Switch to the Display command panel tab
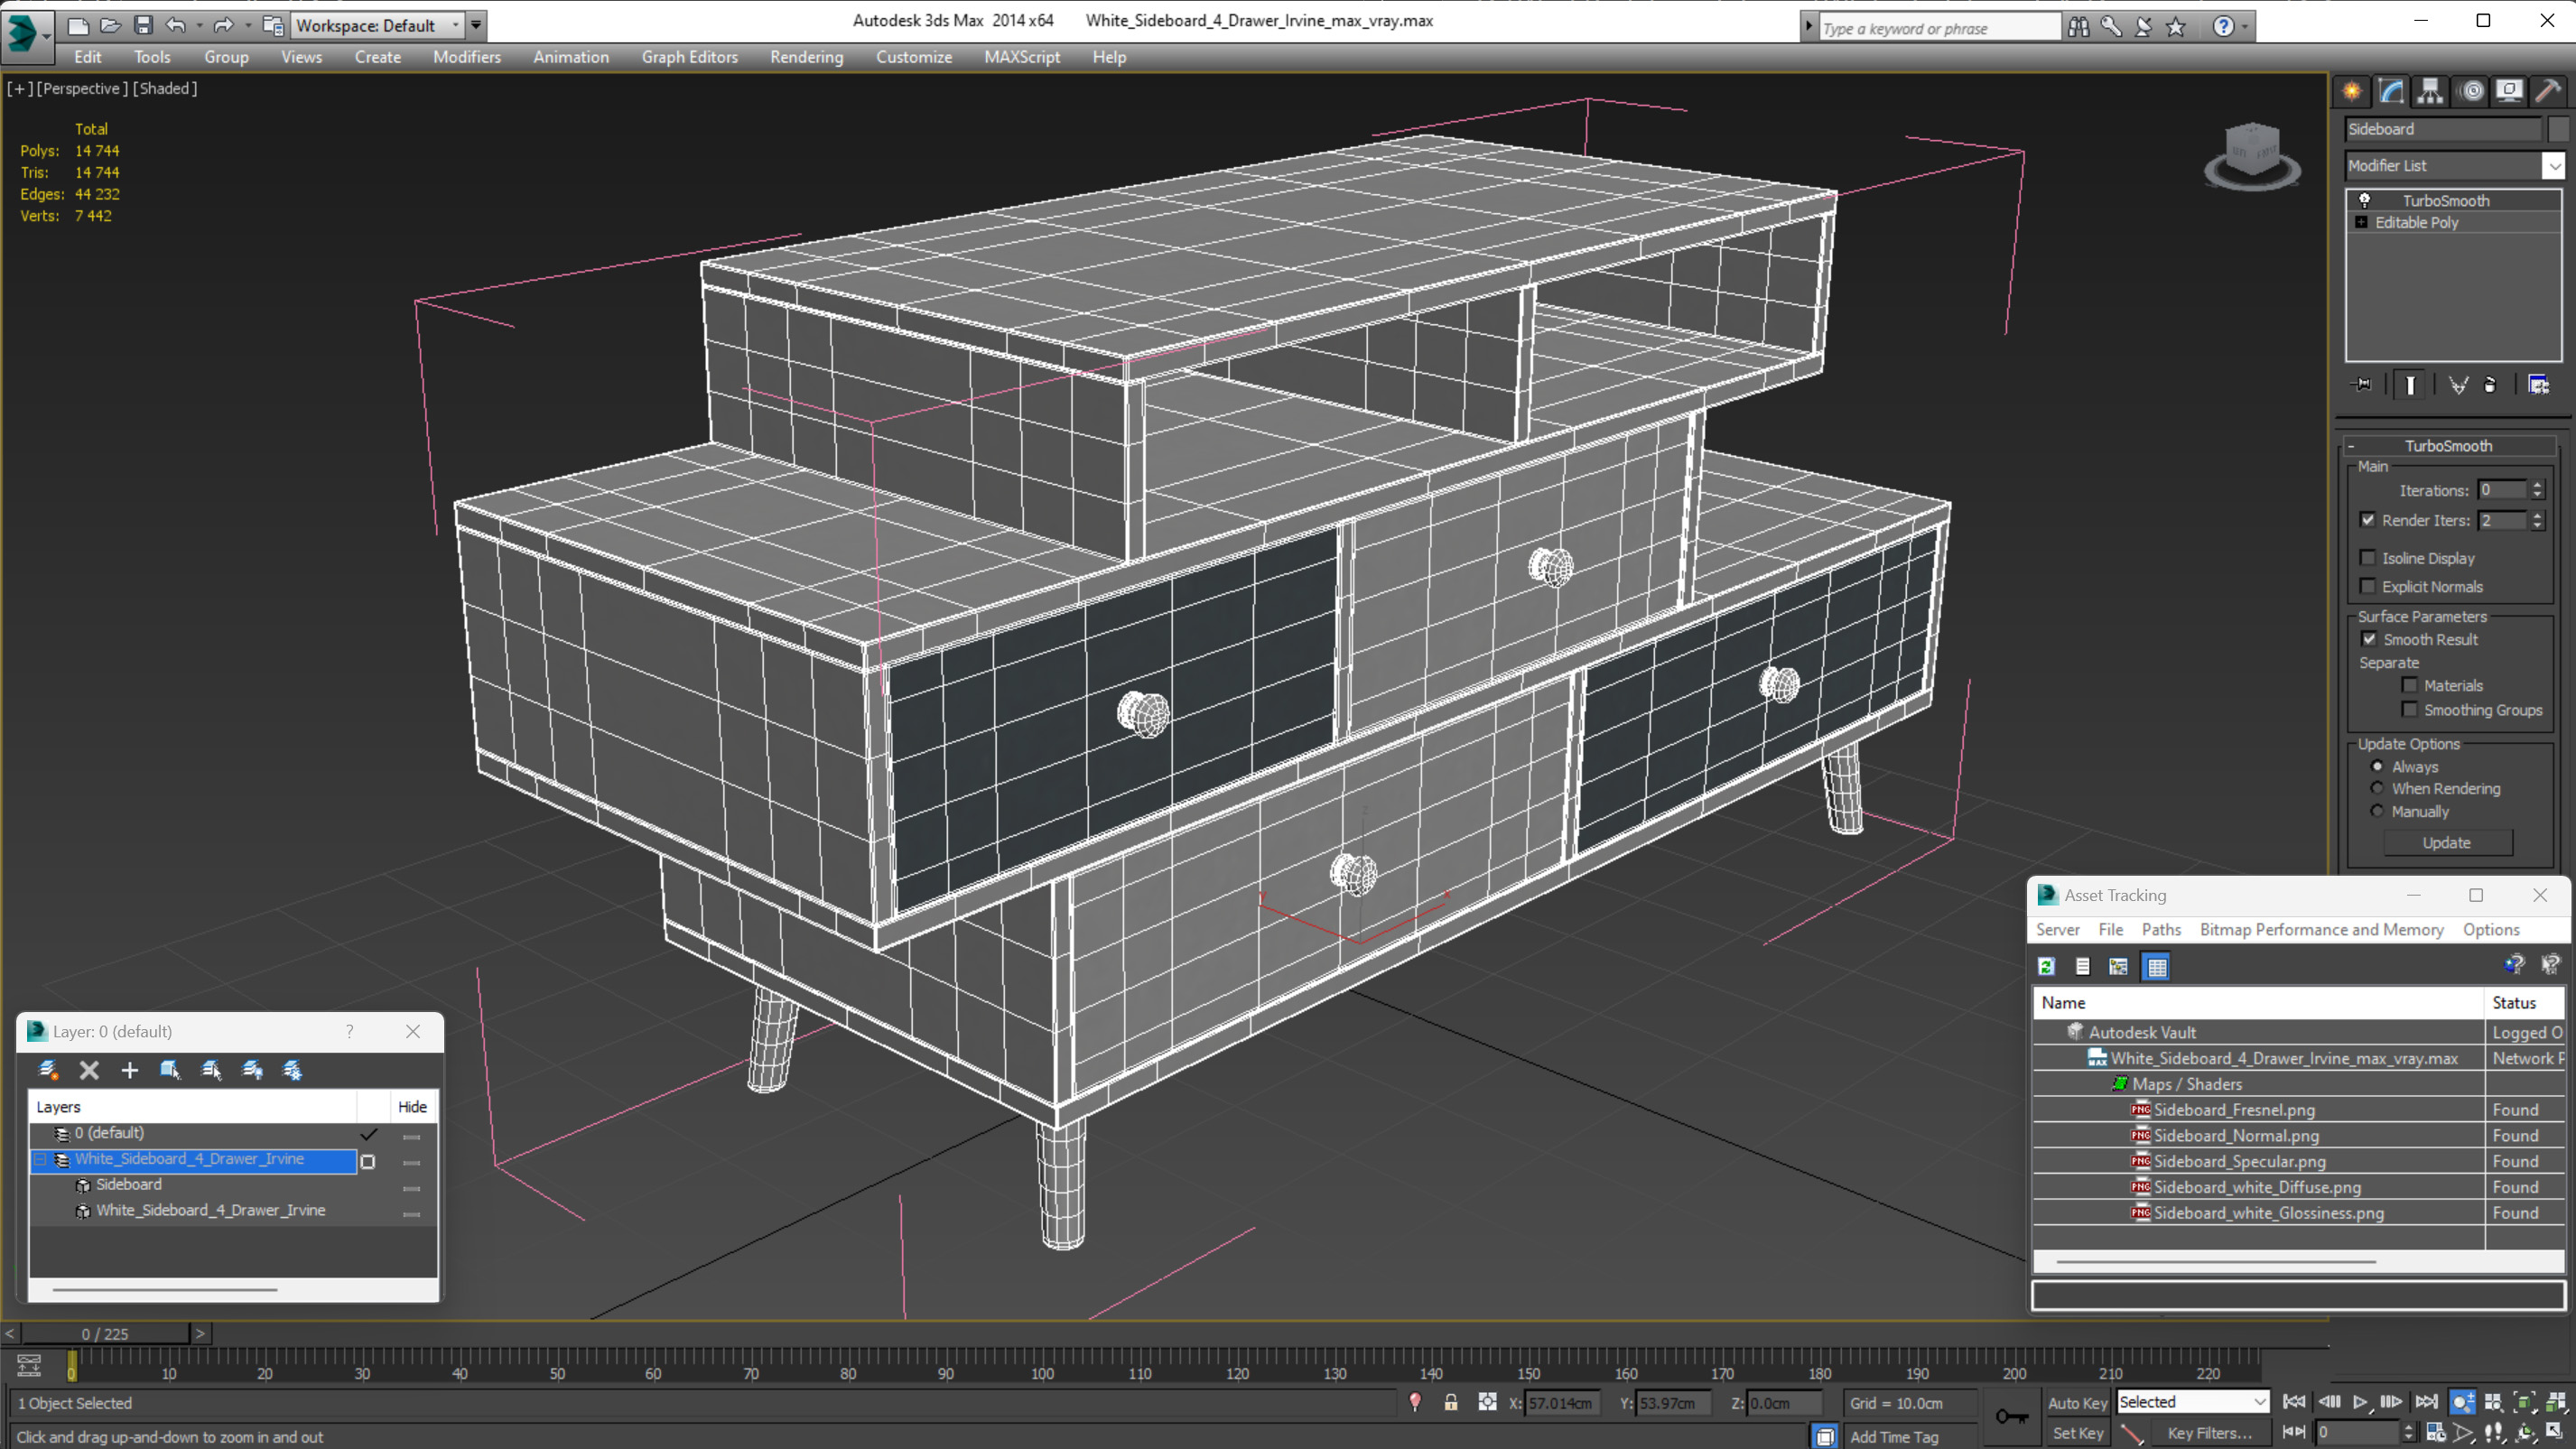 click(2509, 91)
